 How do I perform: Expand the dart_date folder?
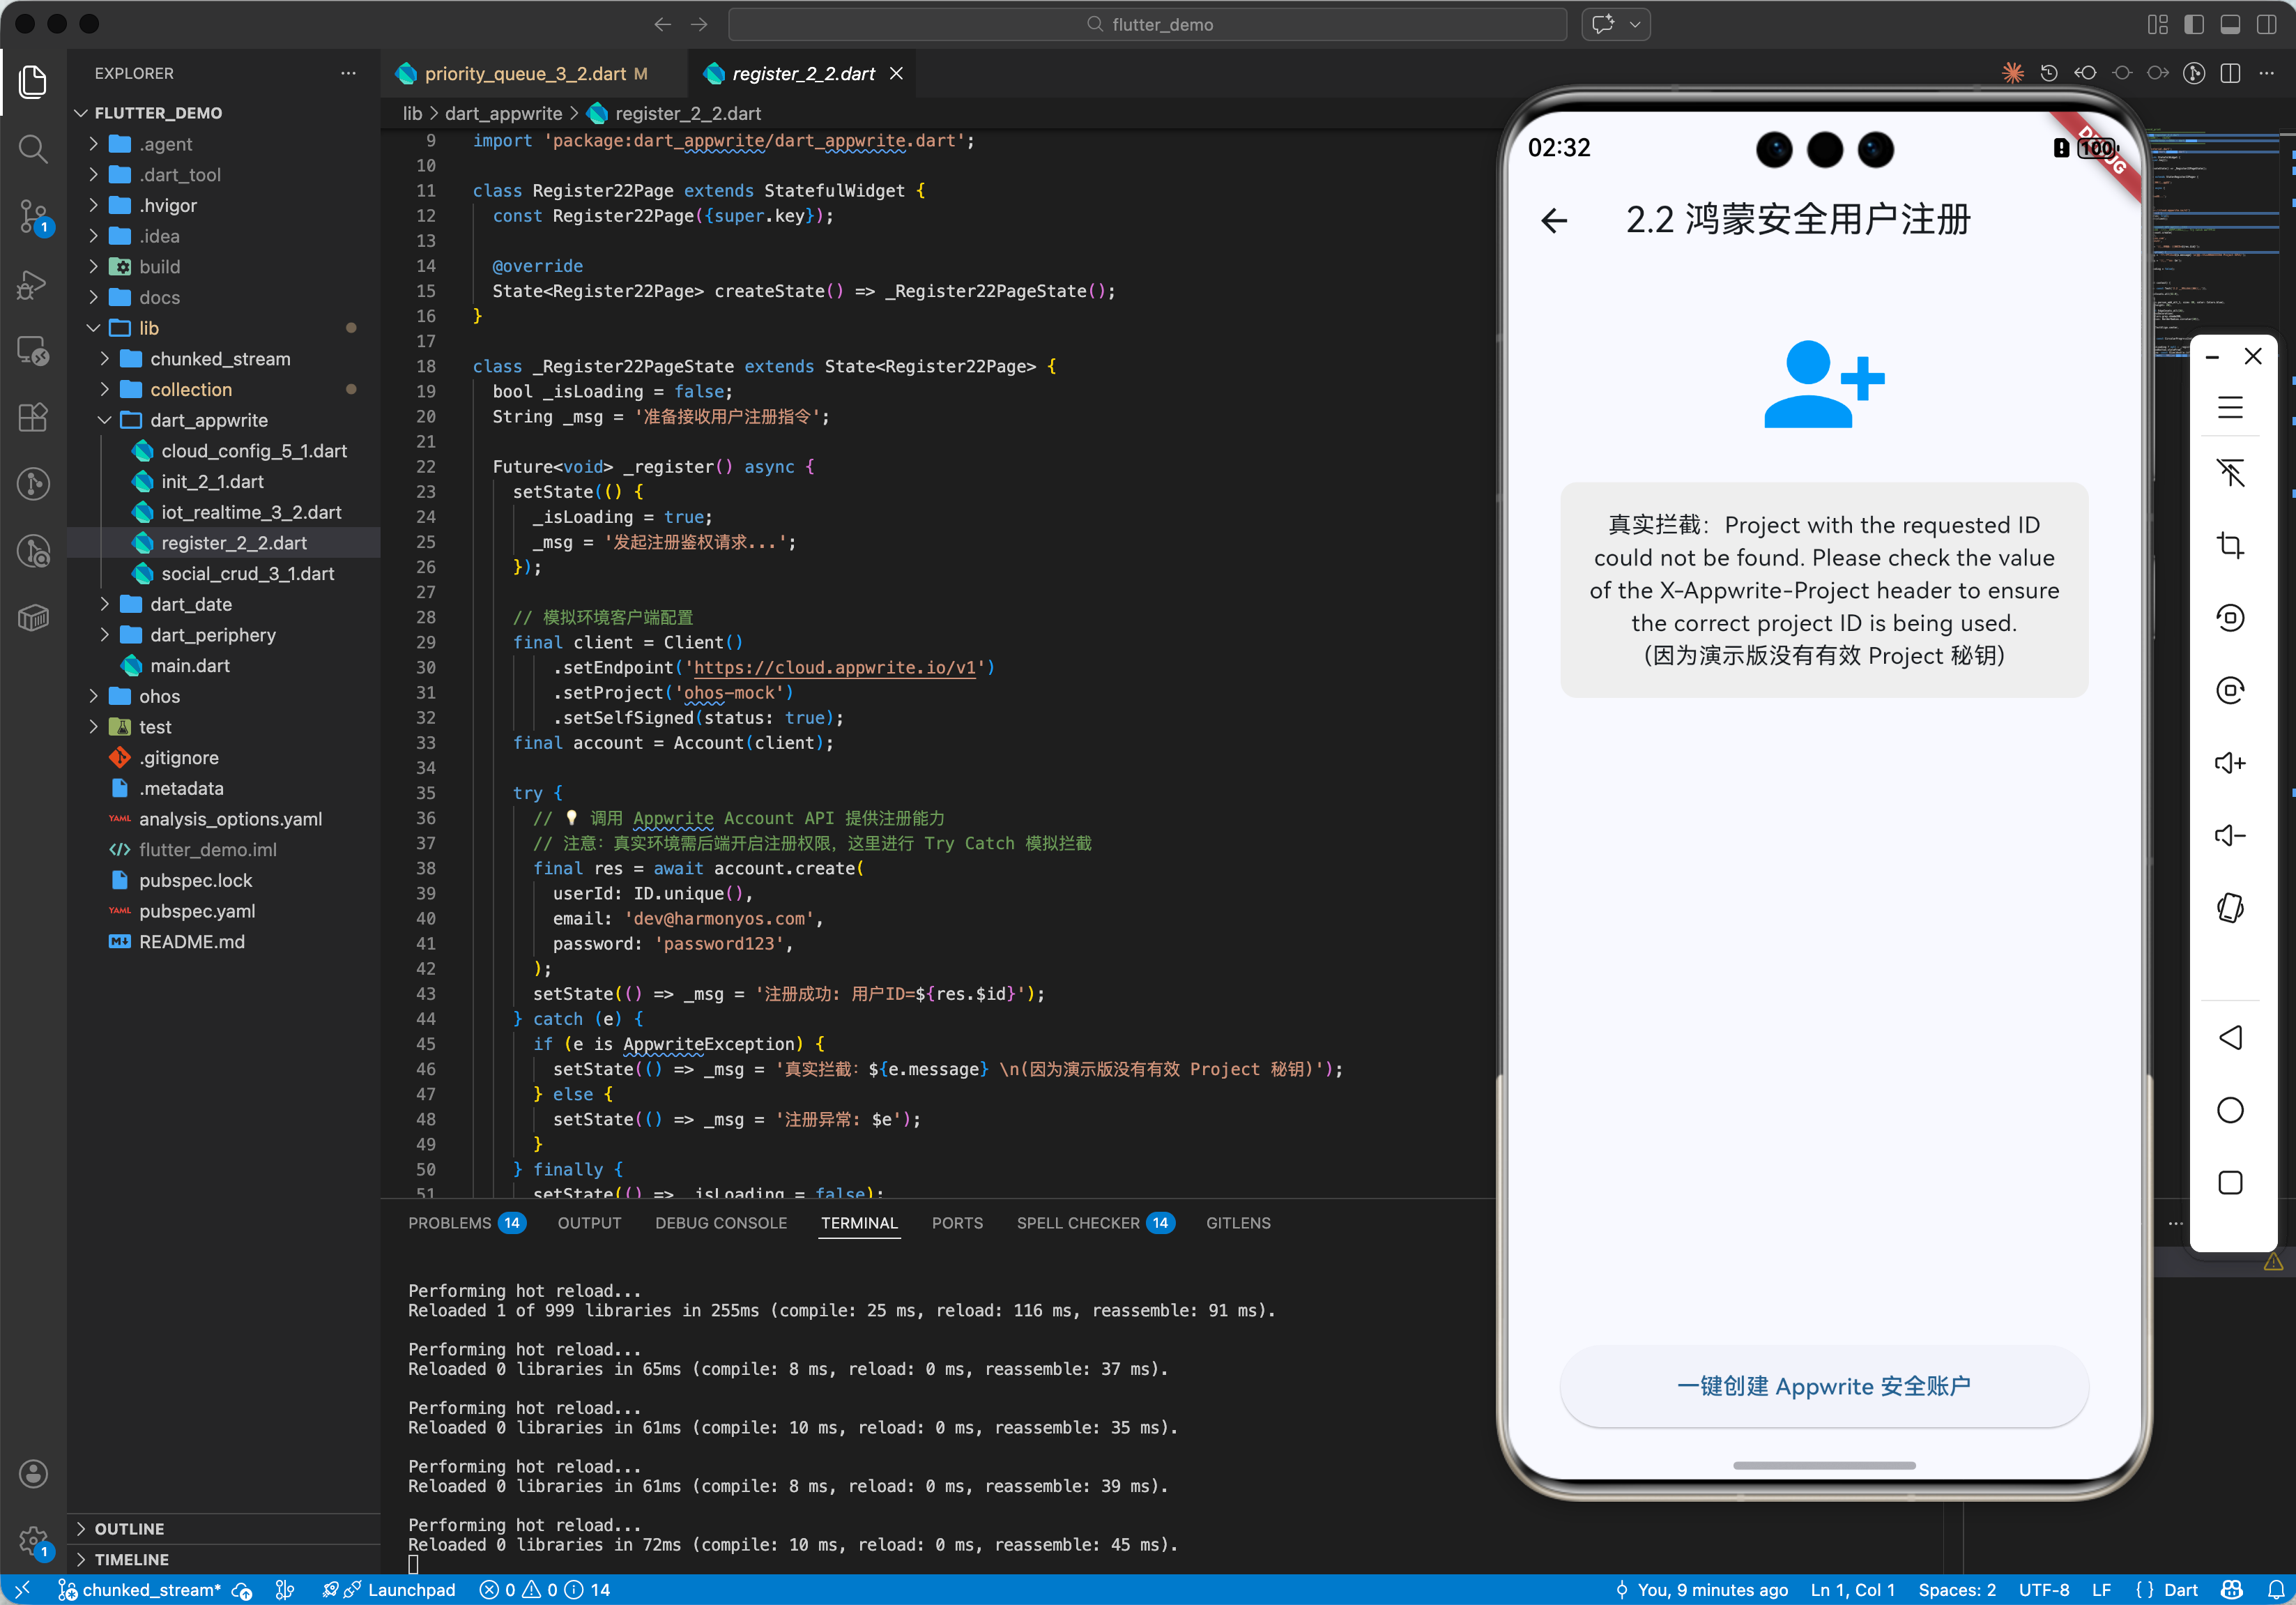pyautogui.click(x=191, y=604)
